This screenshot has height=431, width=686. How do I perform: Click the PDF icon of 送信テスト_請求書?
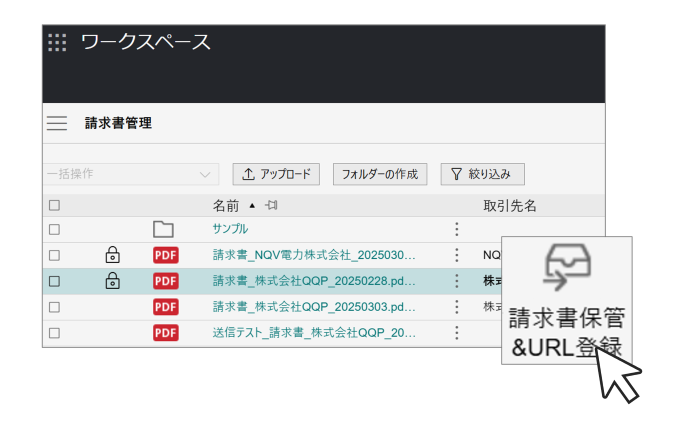click(166, 333)
